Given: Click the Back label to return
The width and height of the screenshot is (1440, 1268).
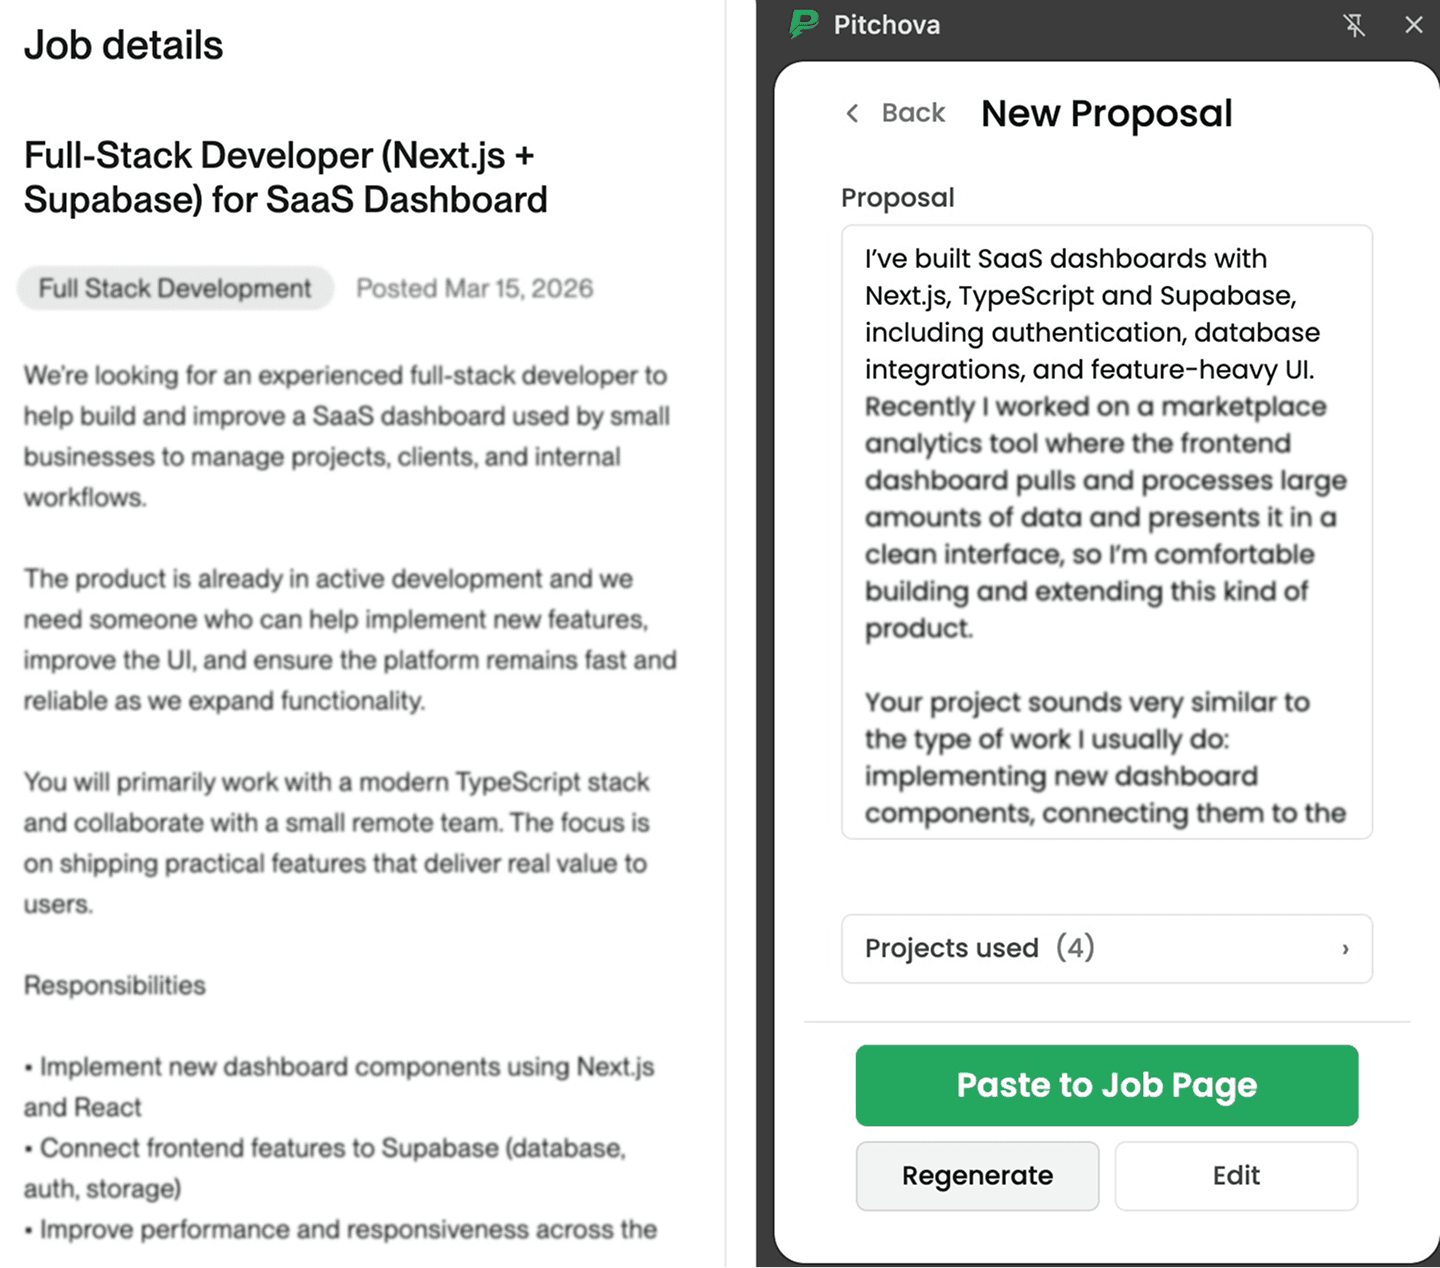Looking at the screenshot, I should (x=912, y=113).
